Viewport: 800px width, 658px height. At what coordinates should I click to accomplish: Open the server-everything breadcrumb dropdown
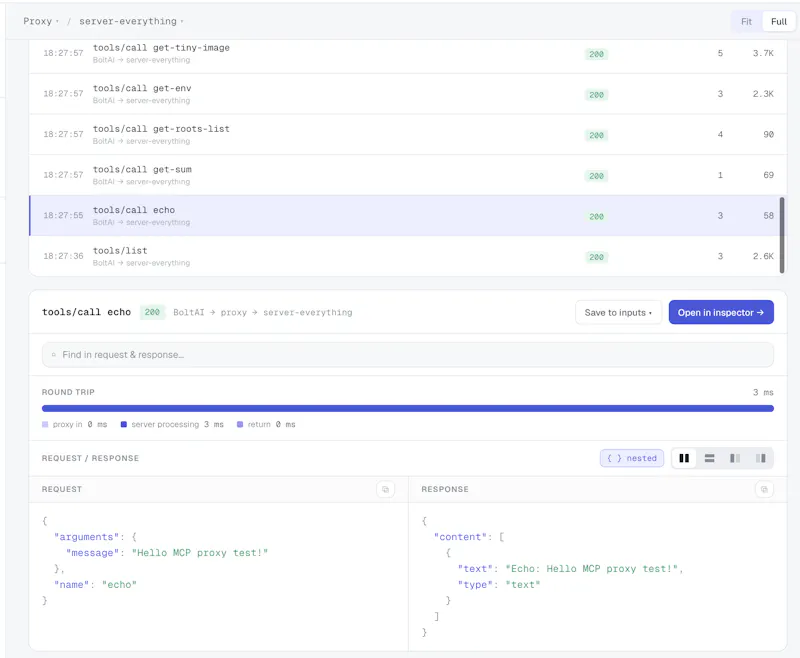point(131,21)
